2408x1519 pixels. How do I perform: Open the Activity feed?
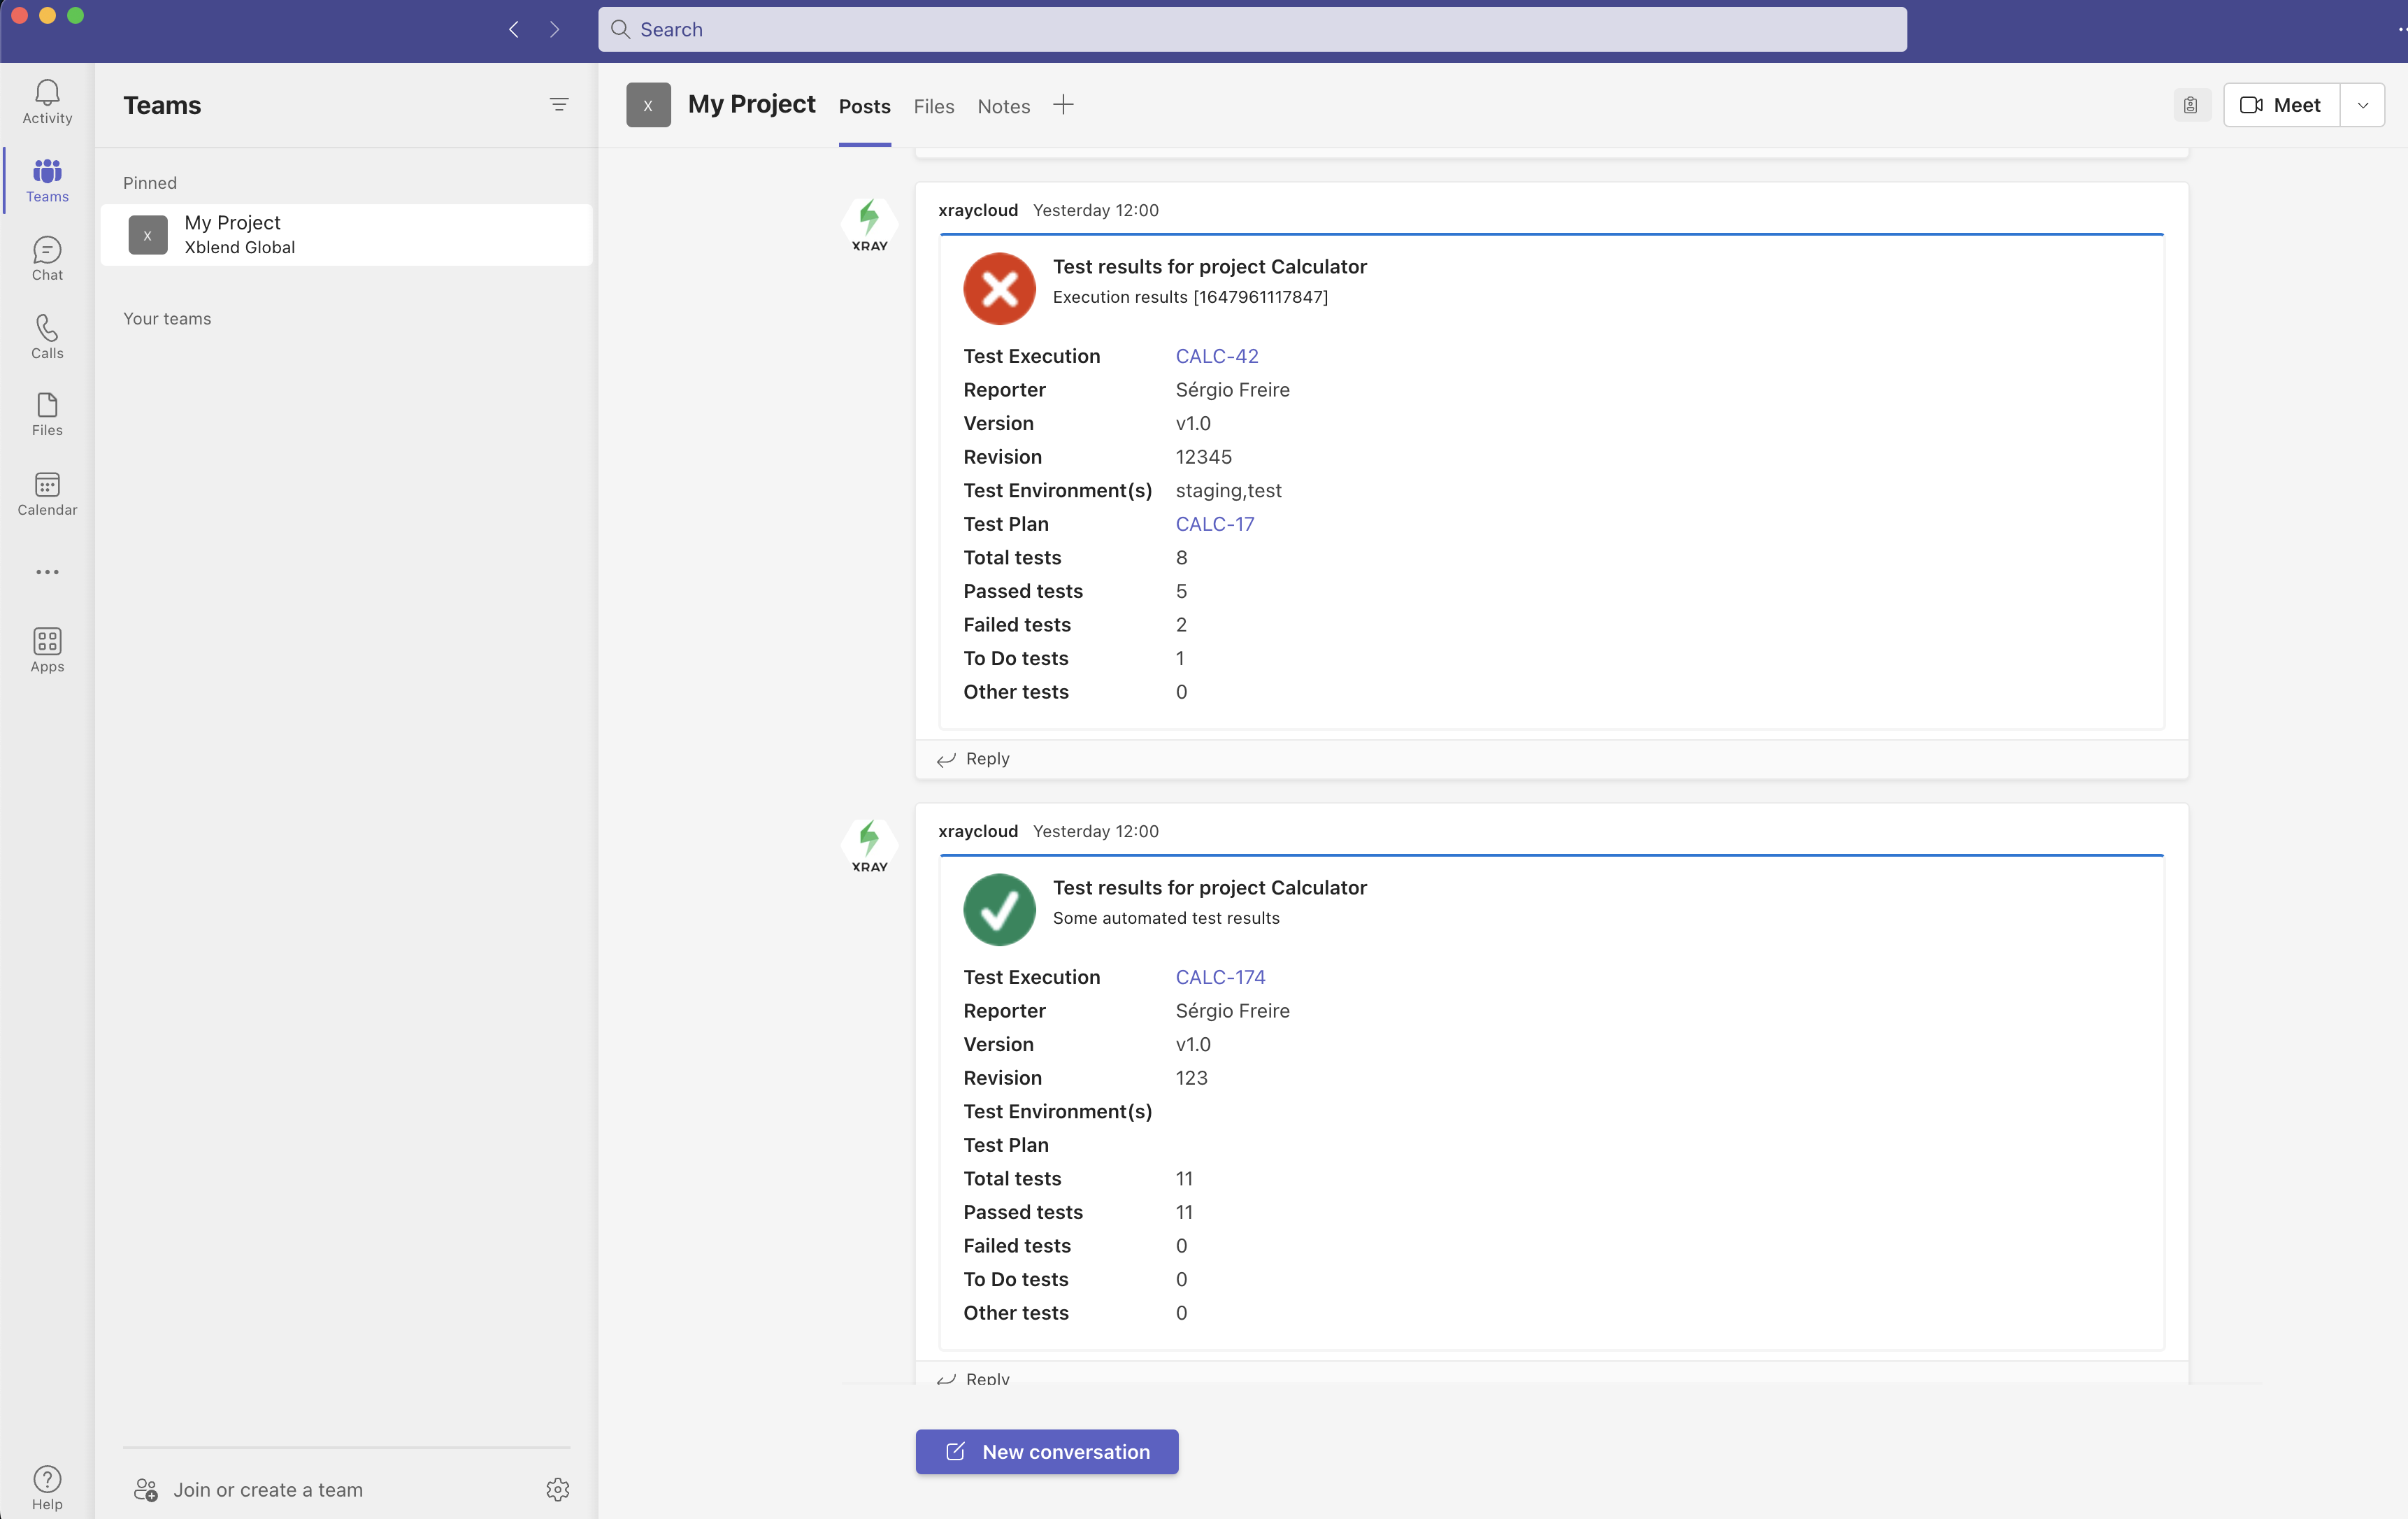tap(47, 102)
